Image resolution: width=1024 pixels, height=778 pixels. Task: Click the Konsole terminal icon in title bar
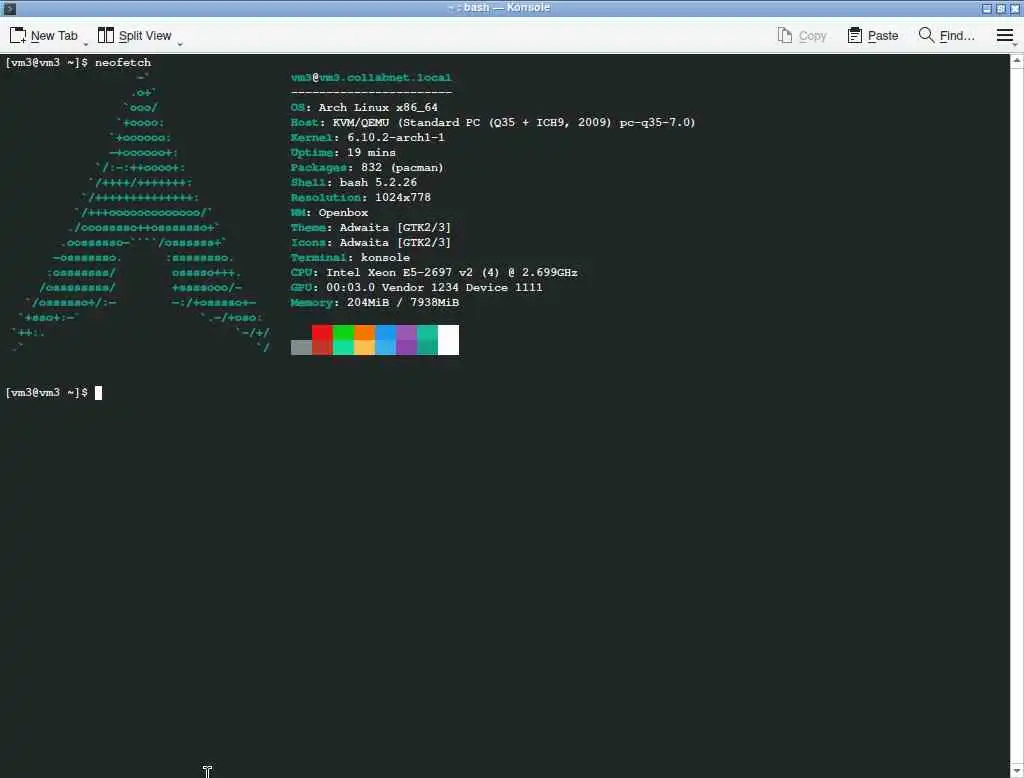pos(10,8)
